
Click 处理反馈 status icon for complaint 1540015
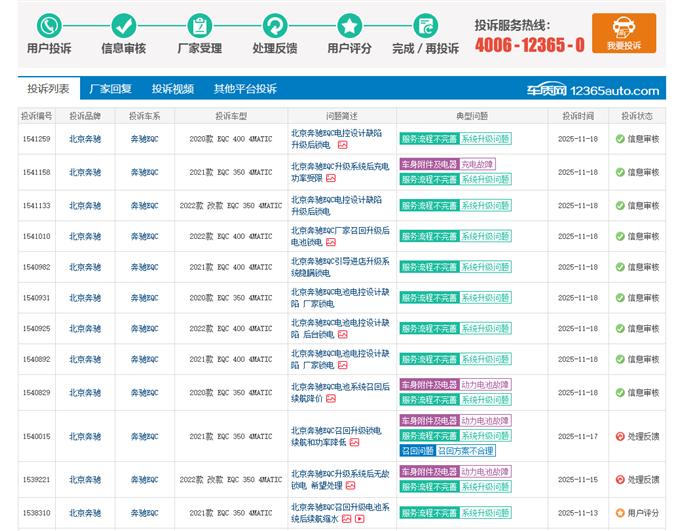click(620, 437)
